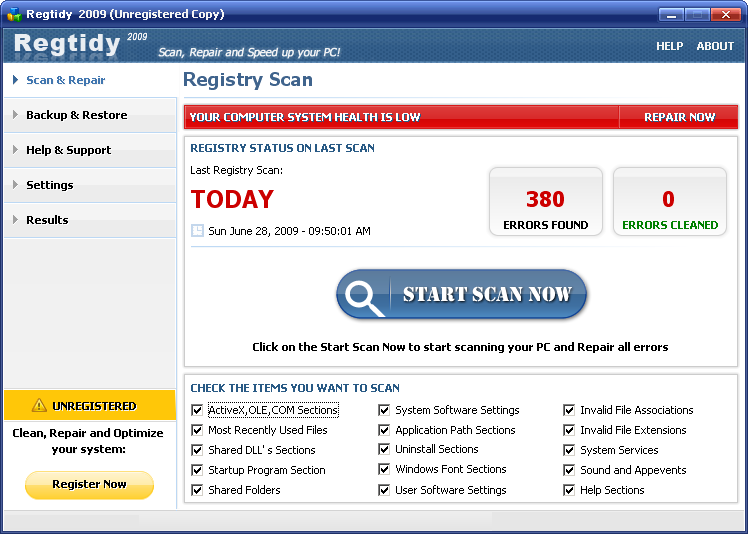This screenshot has width=748, height=534.
Task: Toggle User Software Settings checkbox
Action: click(384, 490)
